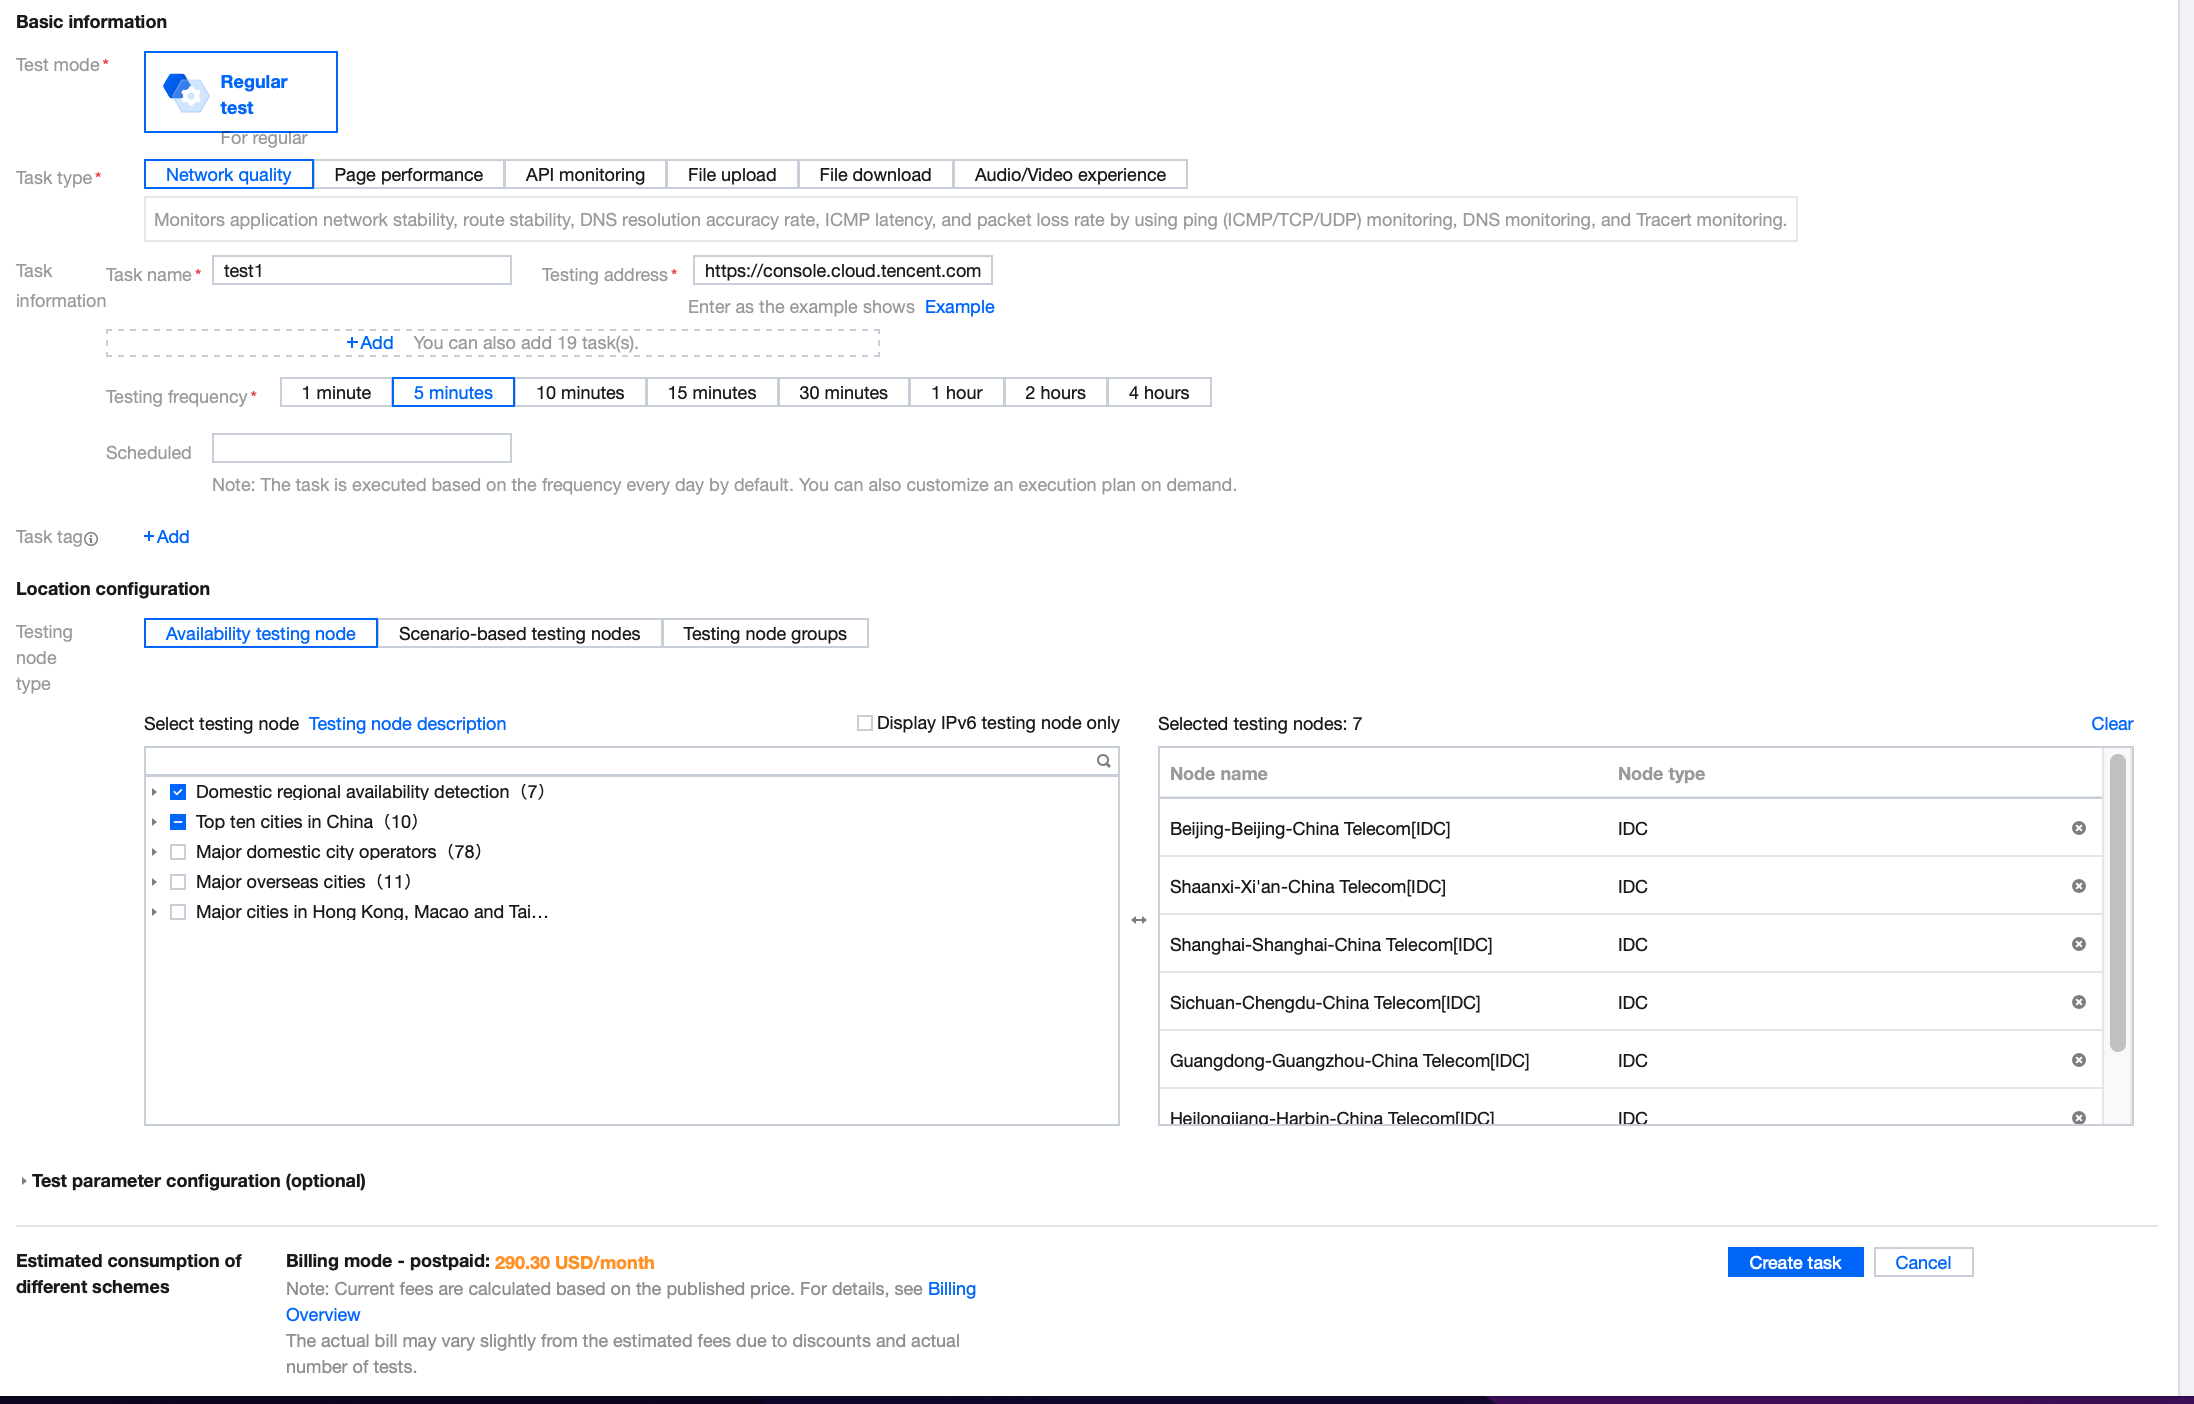Click the search icon in node search box

tap(1103, 761)
